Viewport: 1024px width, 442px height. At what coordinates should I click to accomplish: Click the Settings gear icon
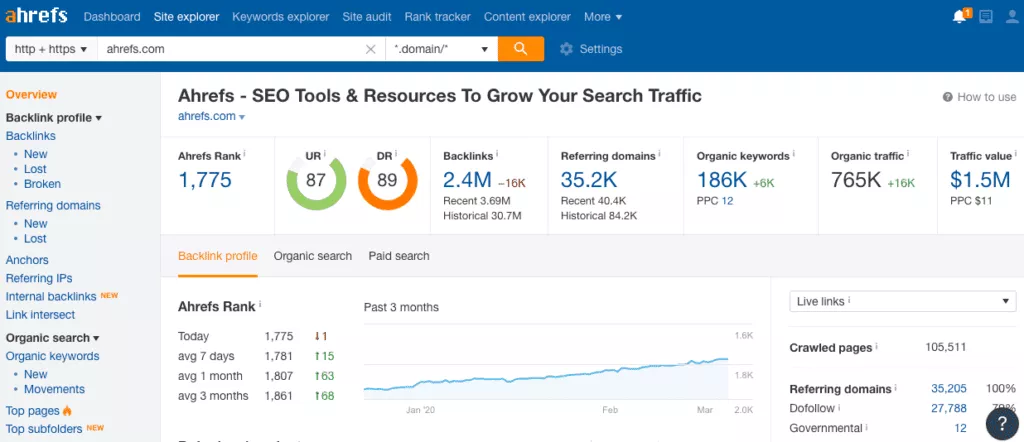[x=566, y=49]
